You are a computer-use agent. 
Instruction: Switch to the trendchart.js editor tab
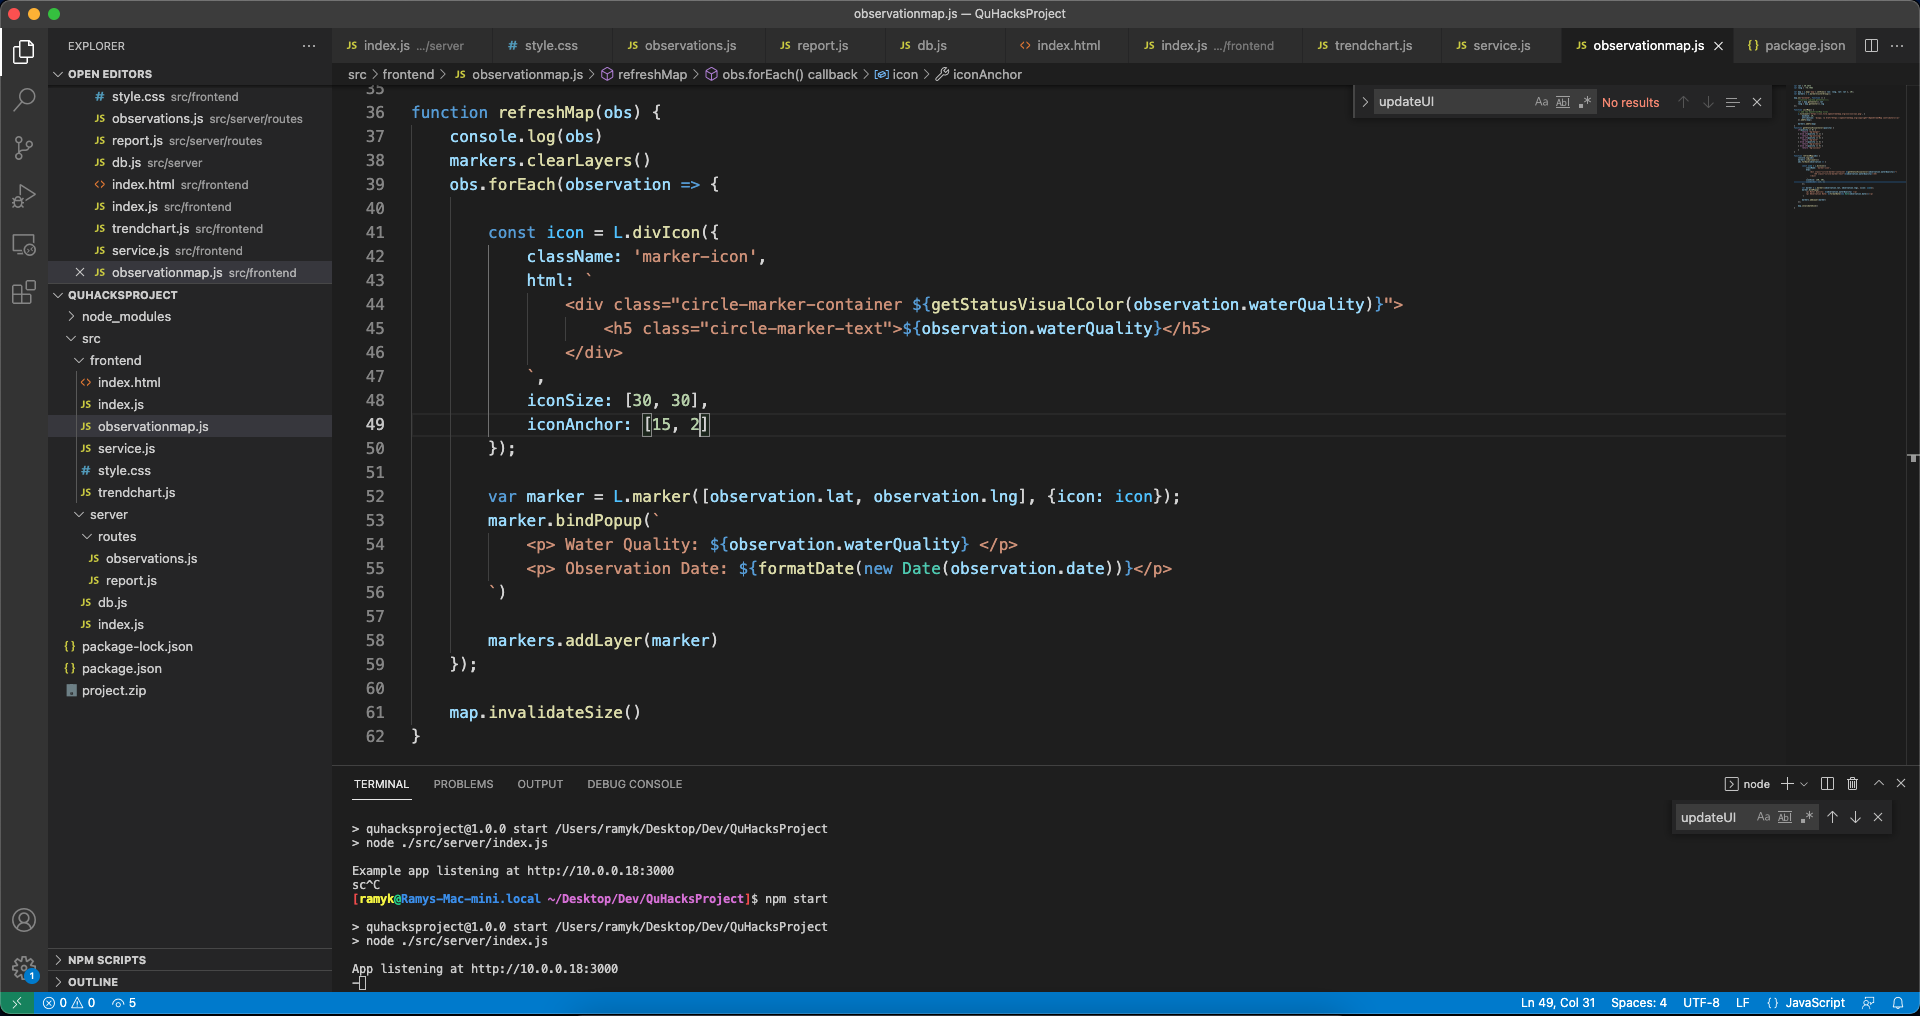pyautogui.click(x=1372, y=46)
